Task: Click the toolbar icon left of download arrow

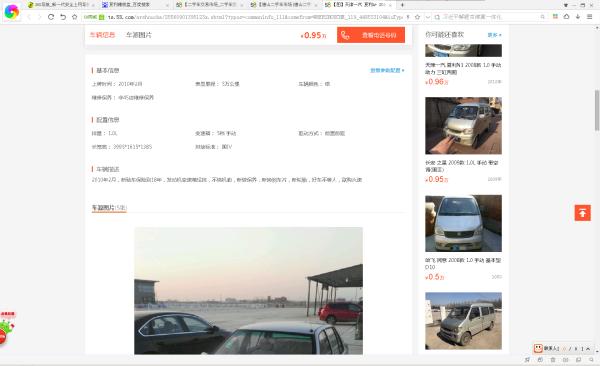Action: 566,16
